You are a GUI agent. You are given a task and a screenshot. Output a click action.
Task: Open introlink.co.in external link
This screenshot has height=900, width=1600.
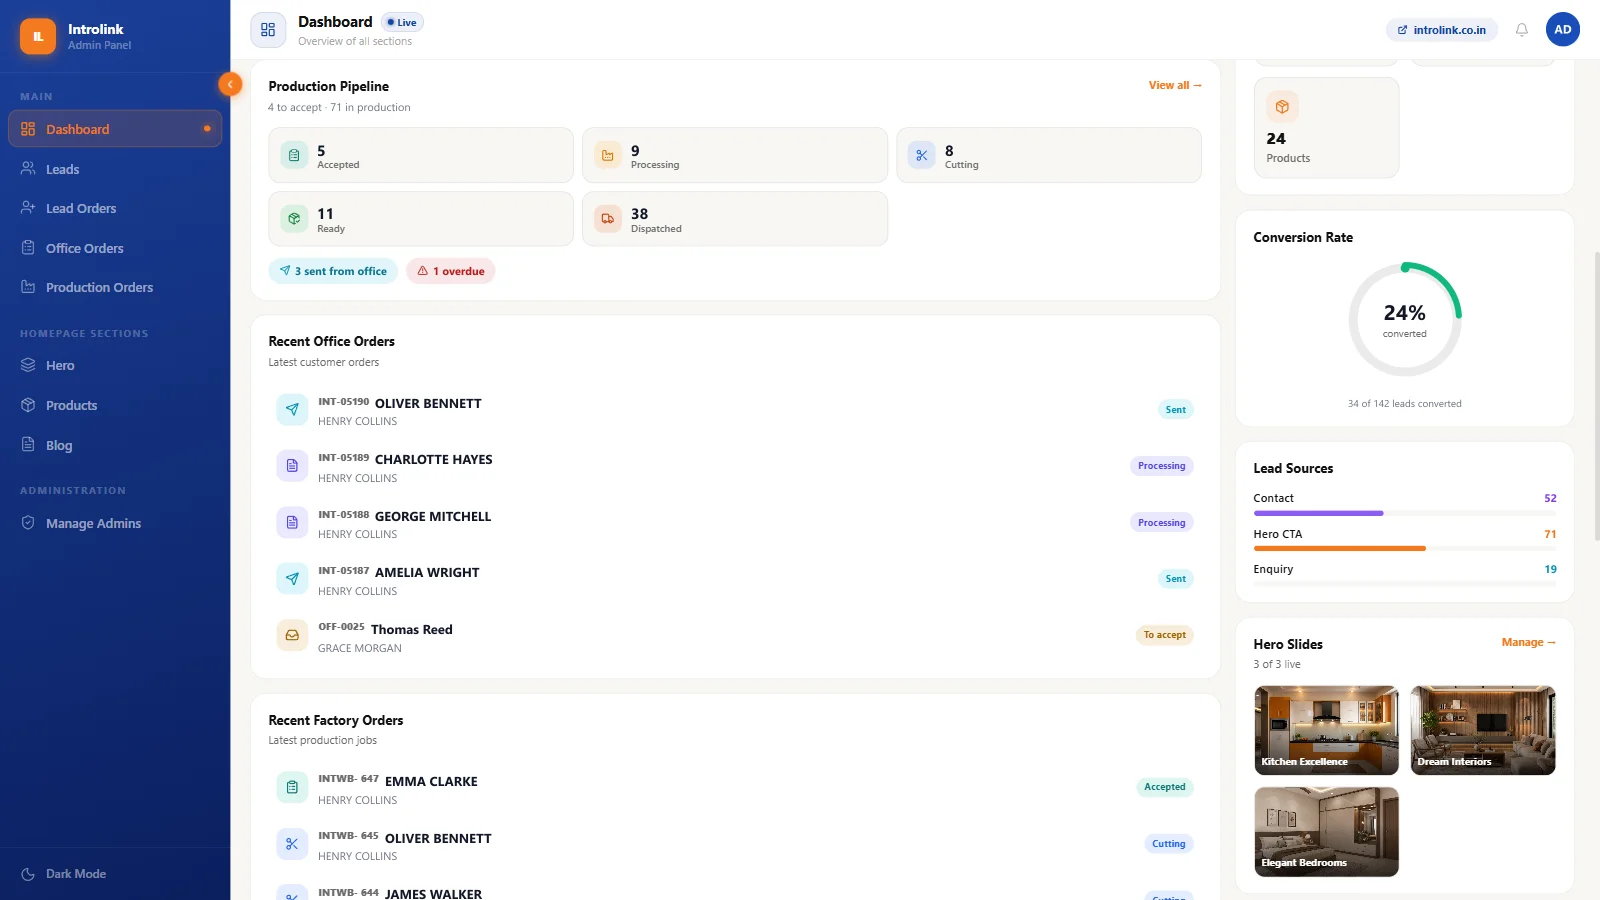1441,30
